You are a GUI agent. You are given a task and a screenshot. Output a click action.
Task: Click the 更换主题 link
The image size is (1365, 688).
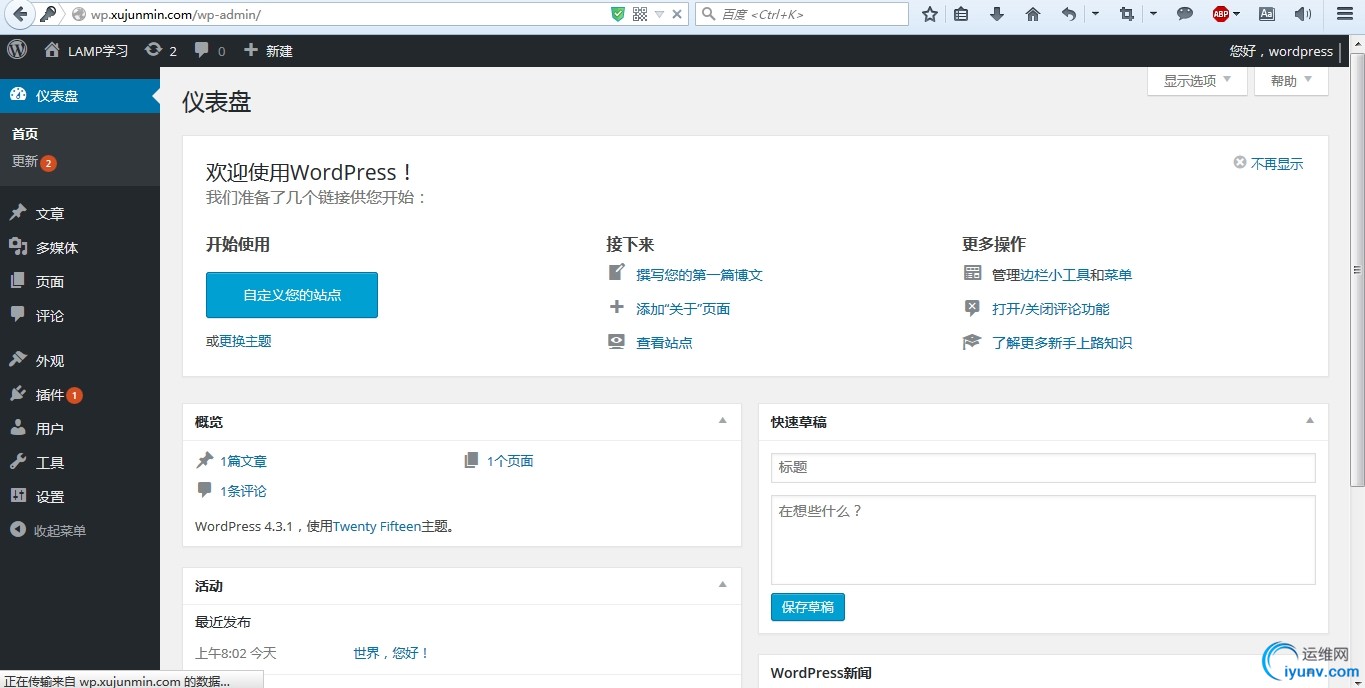[x=245, y=341]
